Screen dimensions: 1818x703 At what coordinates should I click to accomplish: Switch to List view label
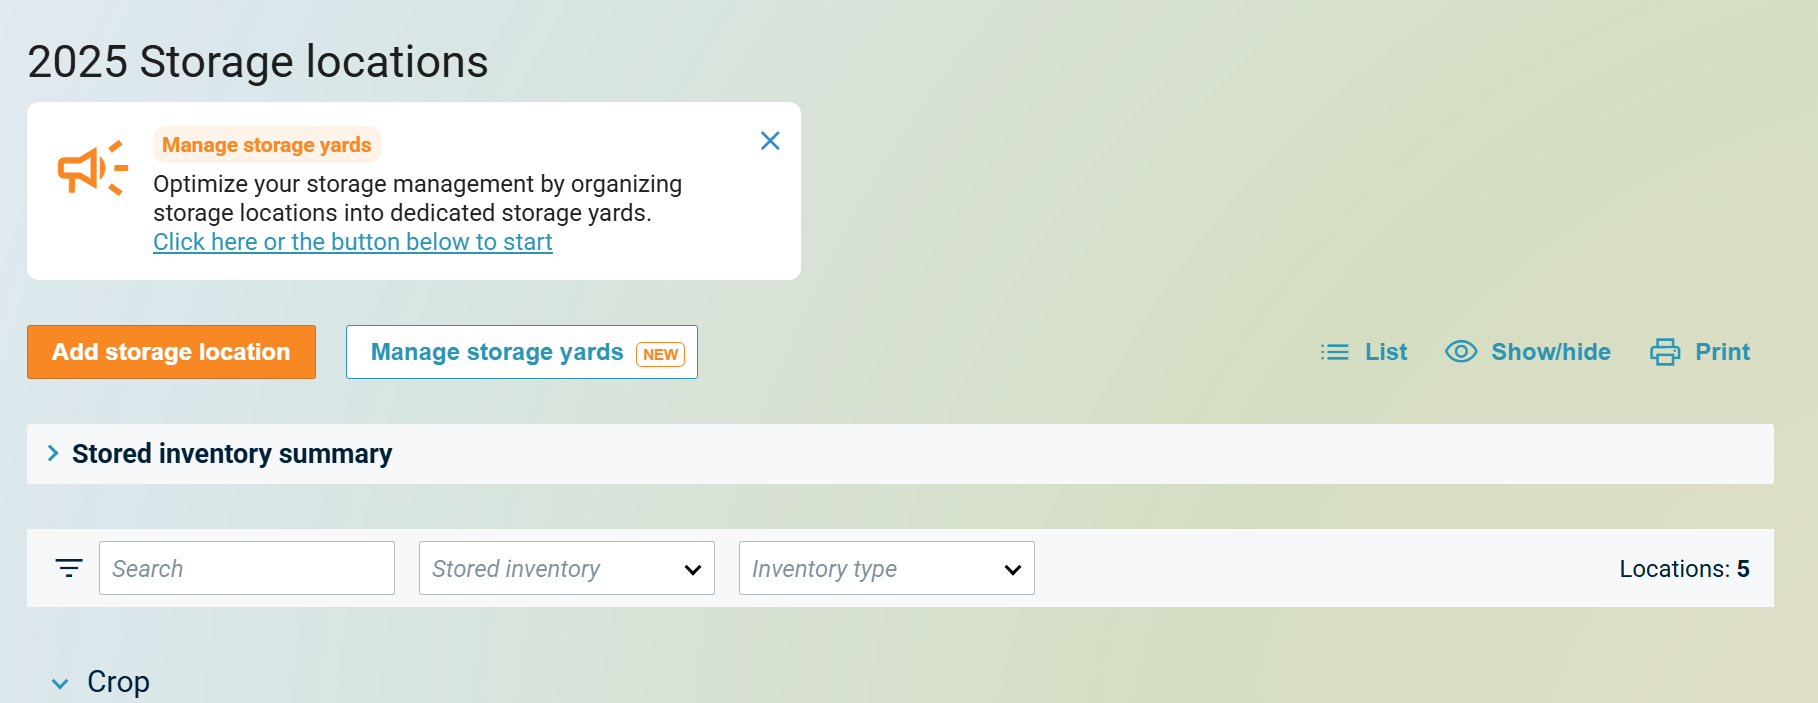pos(1386,352)
